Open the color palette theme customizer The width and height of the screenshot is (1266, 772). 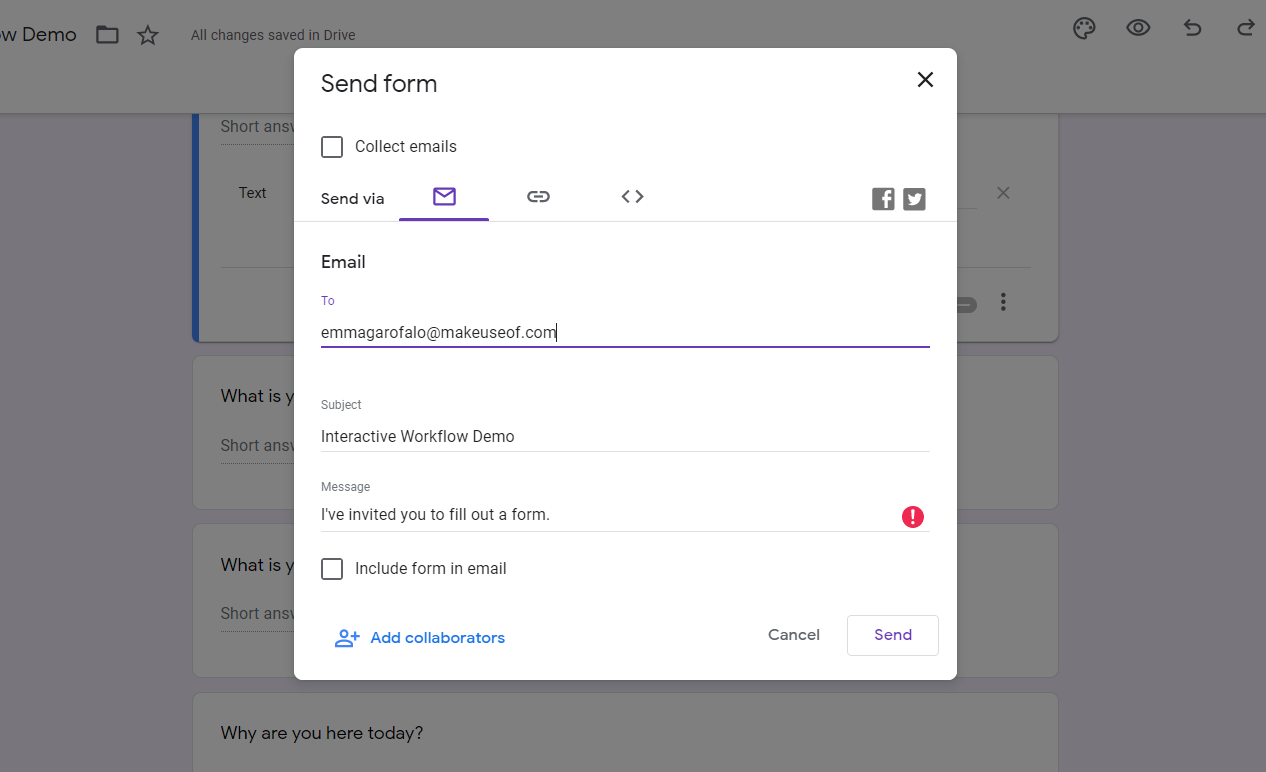pos(1084,28)
